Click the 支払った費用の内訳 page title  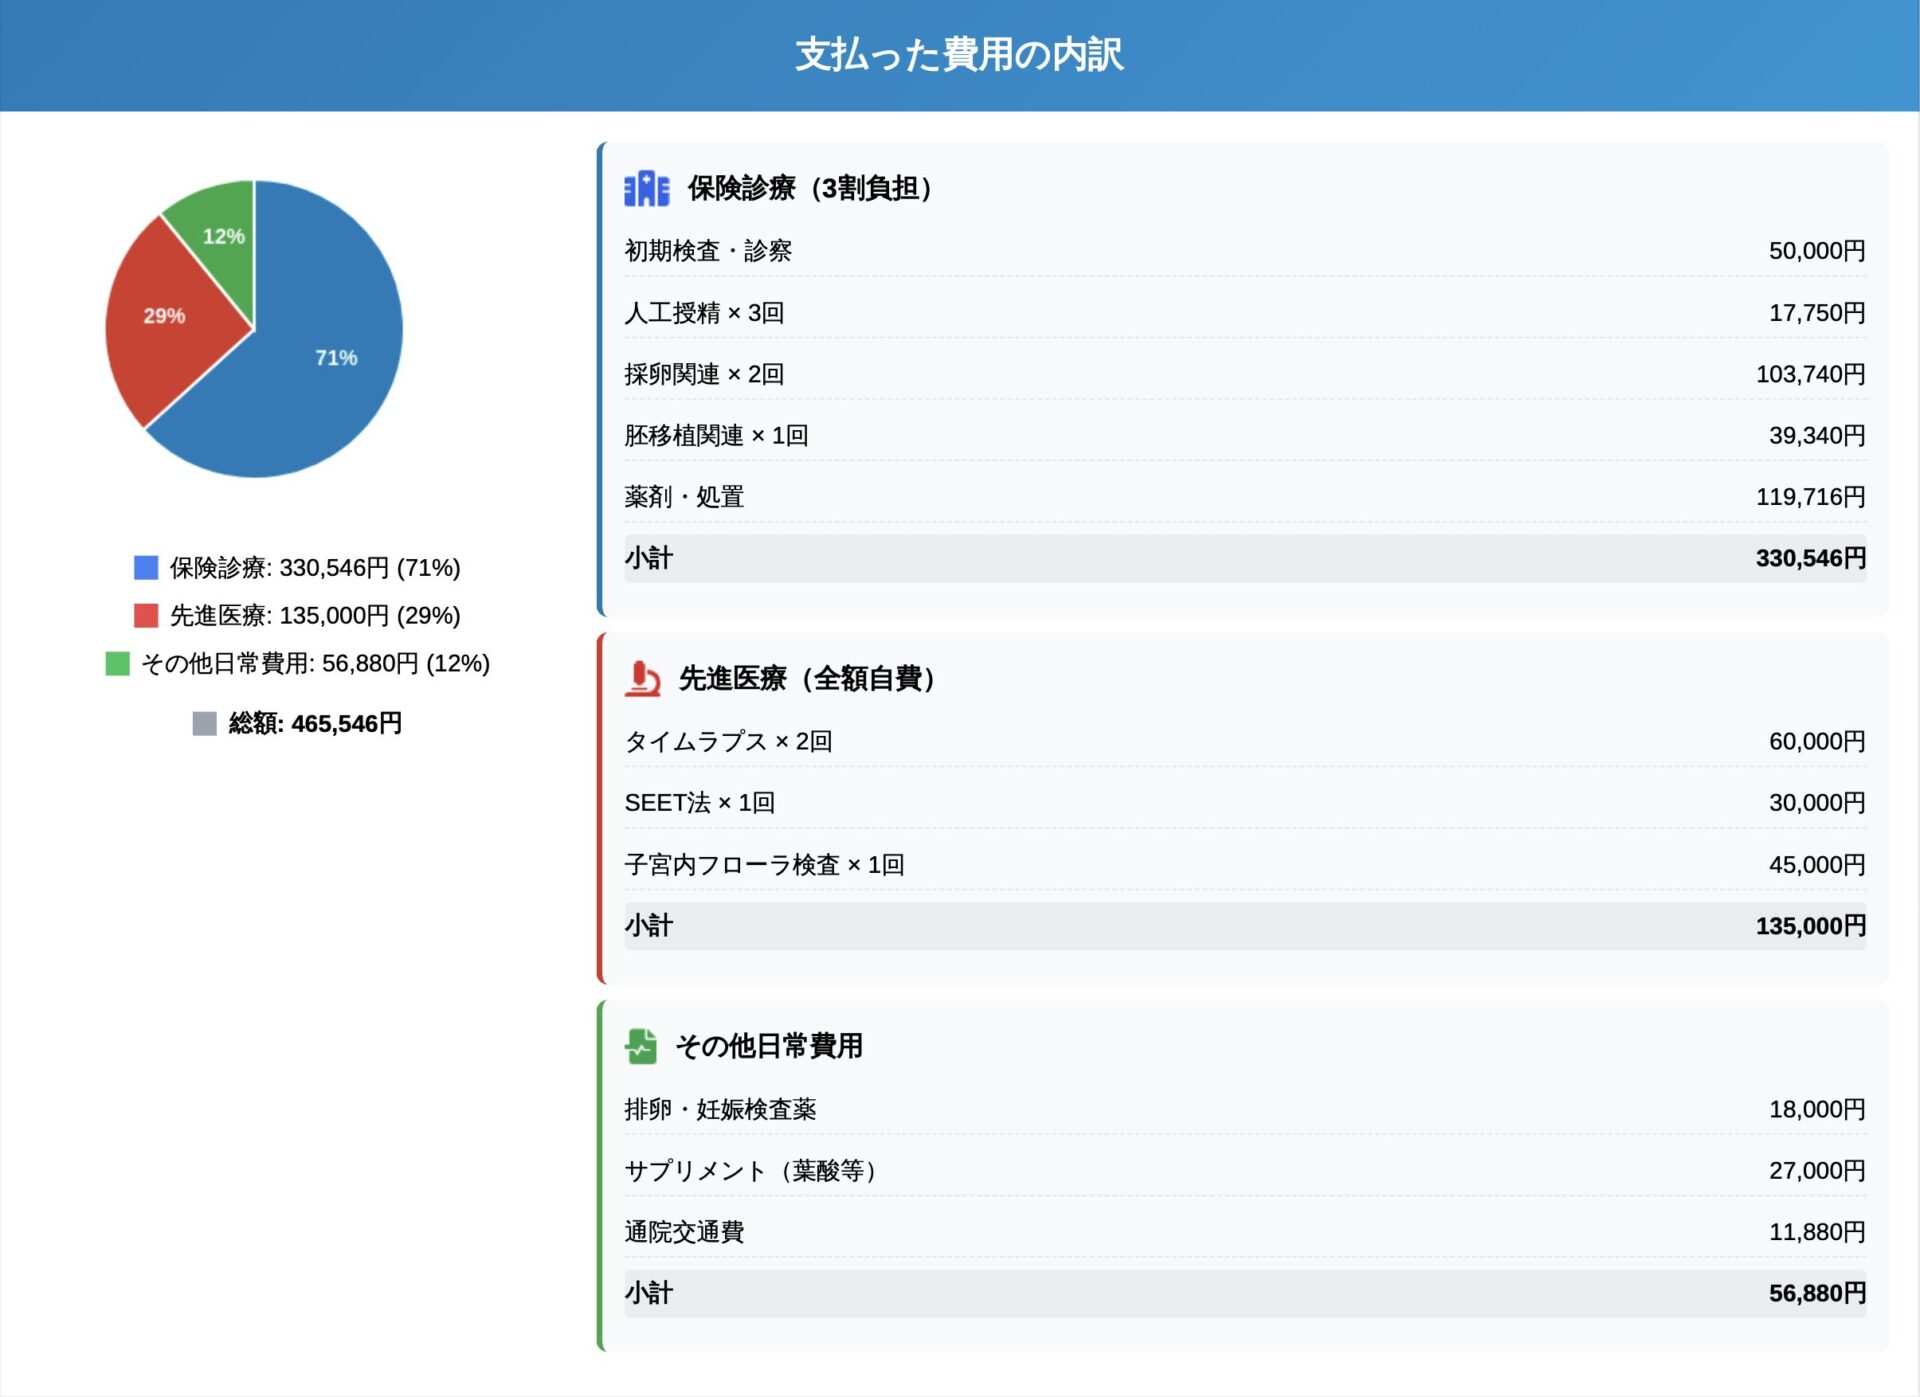pos(959,54)
